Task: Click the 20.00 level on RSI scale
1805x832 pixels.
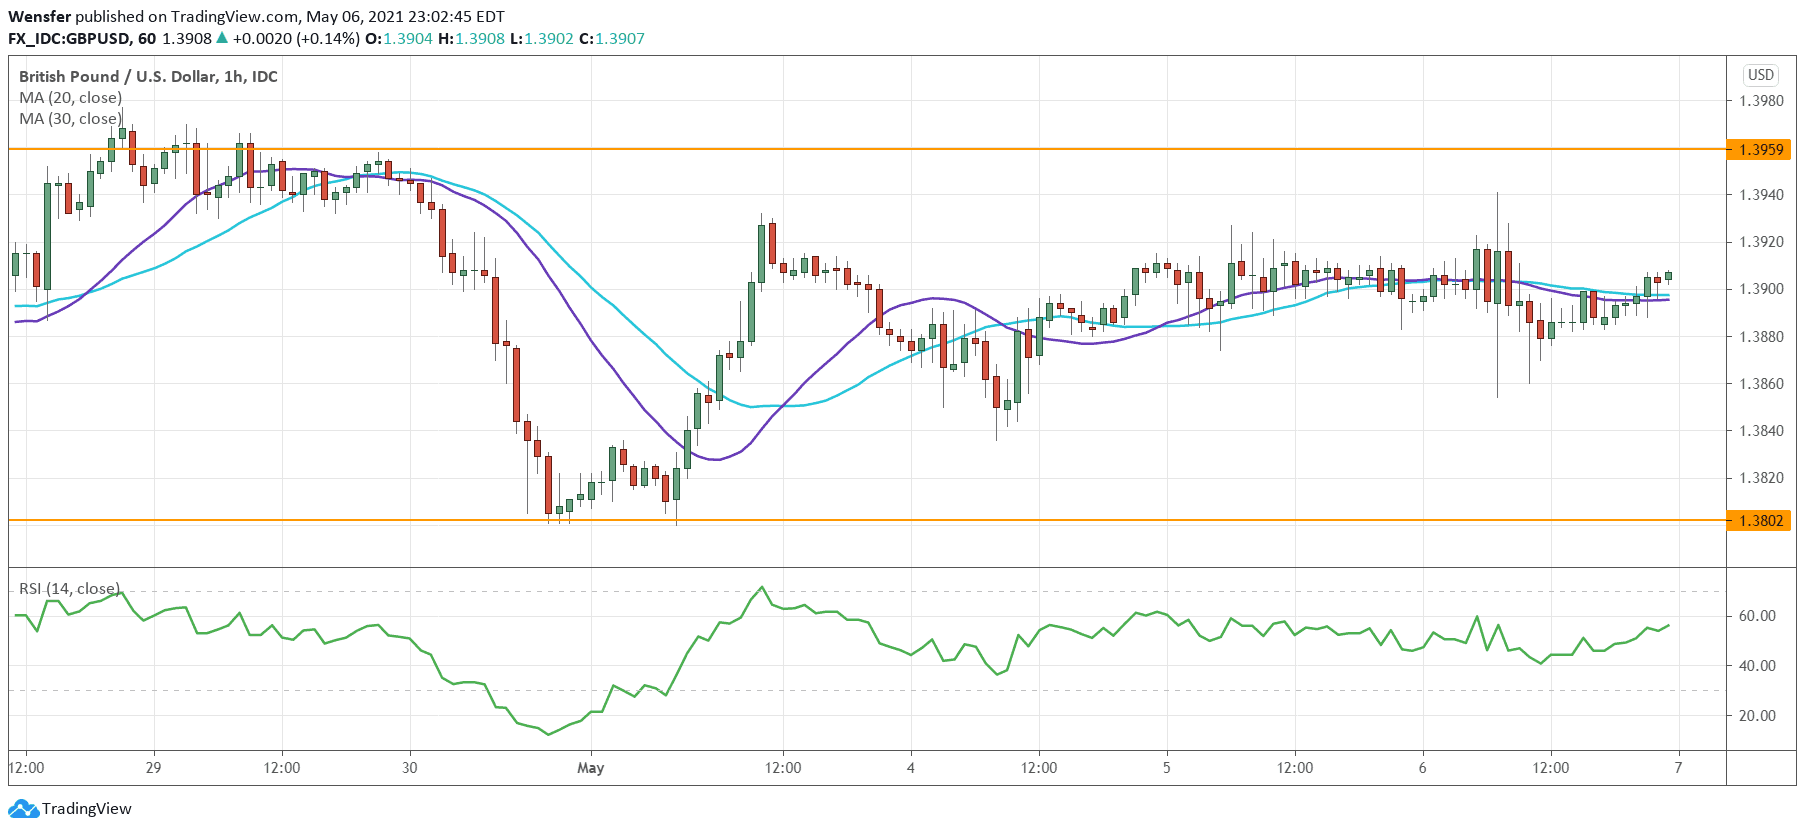Action: (1757, 716)
